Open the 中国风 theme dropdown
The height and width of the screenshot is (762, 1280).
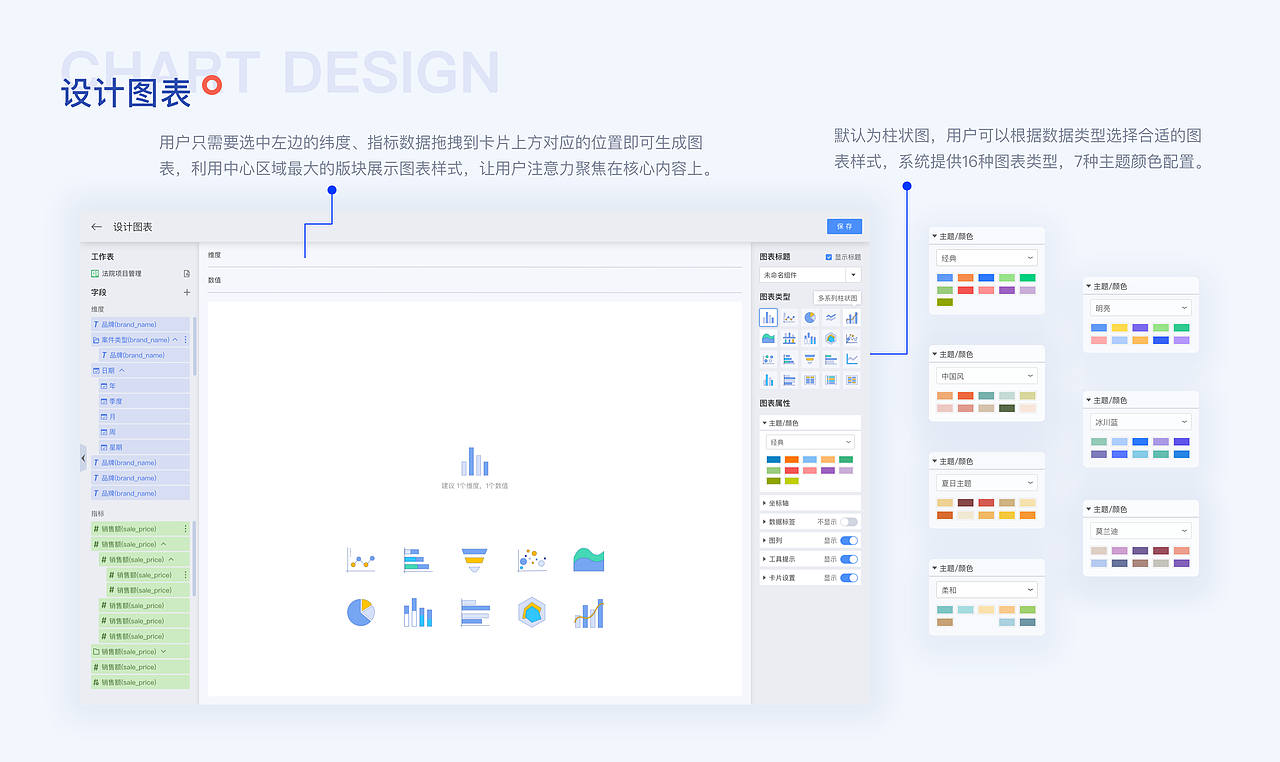click(x=988, y=376)
